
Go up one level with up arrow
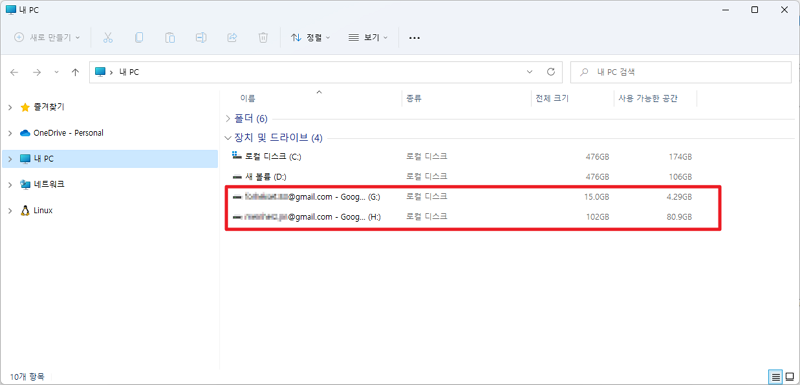pyautogui.click(x=76, y=72)
